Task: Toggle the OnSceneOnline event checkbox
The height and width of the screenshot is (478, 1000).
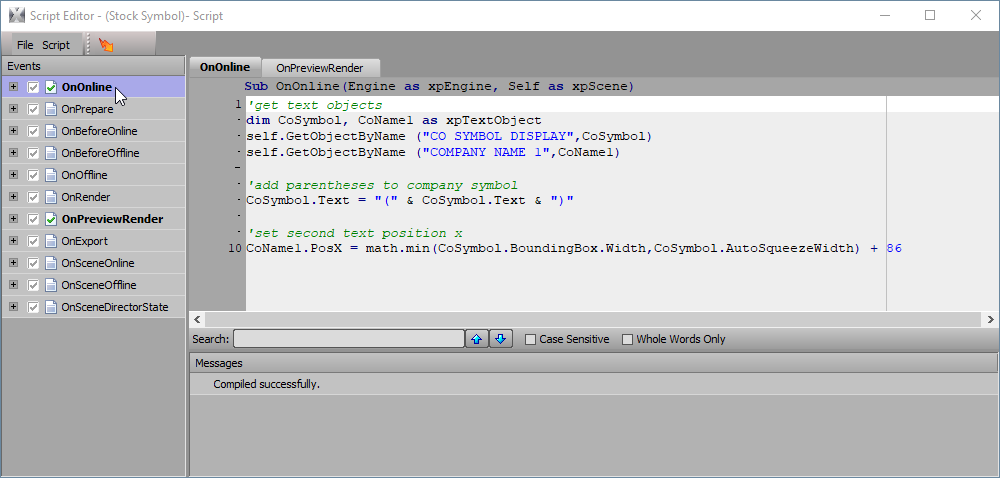Action: coord(34,263)
